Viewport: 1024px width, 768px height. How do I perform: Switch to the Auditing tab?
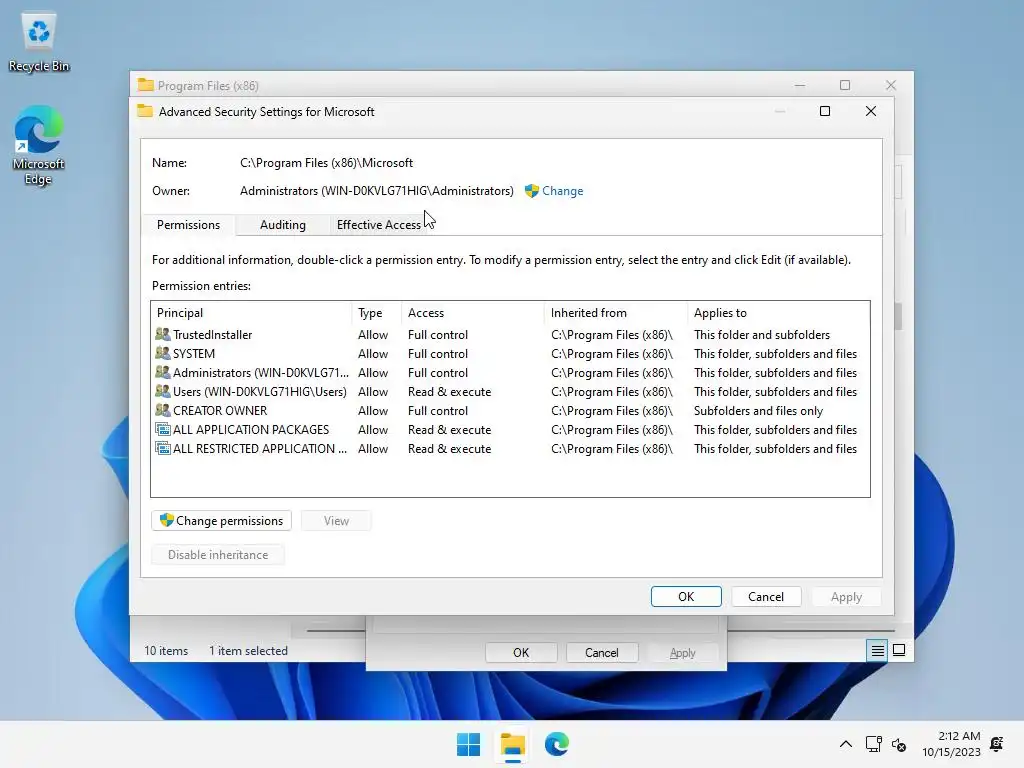(x=282, y=225)
